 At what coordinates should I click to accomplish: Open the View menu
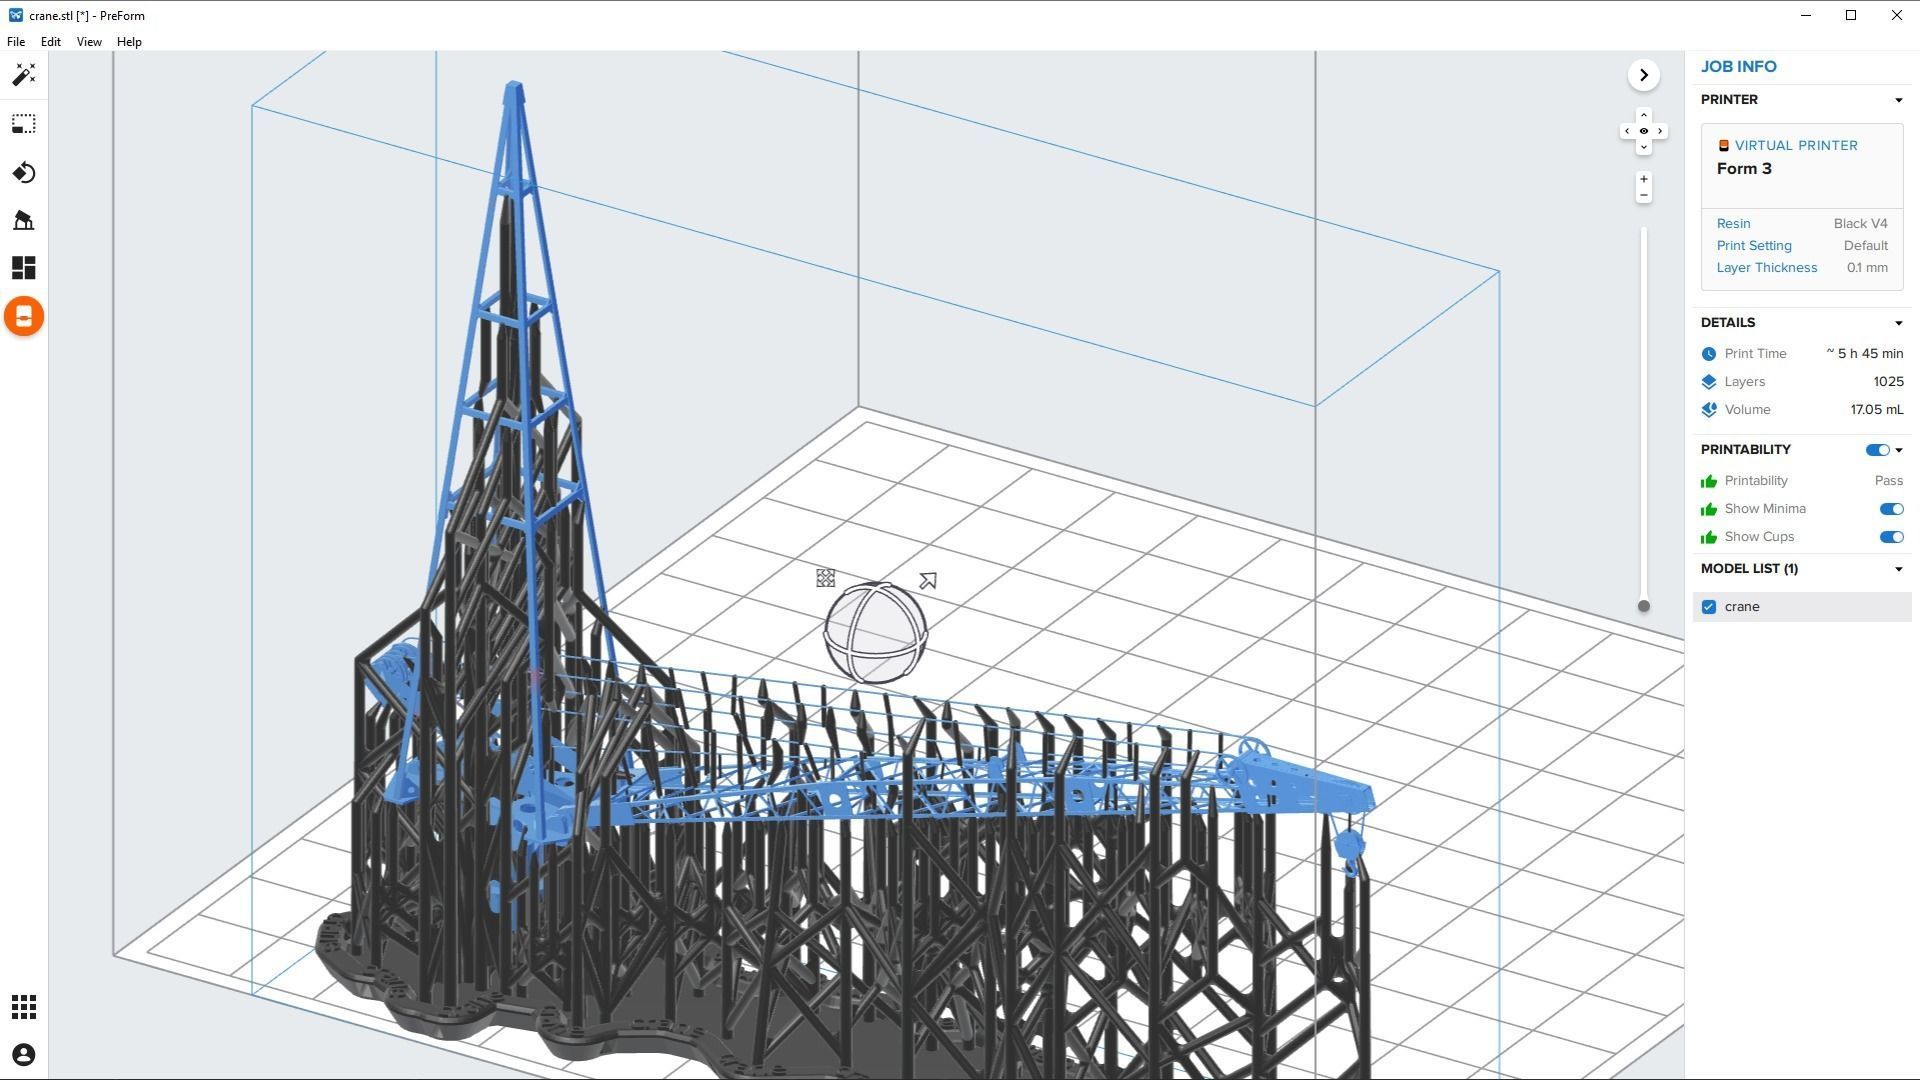click(89, 42)
